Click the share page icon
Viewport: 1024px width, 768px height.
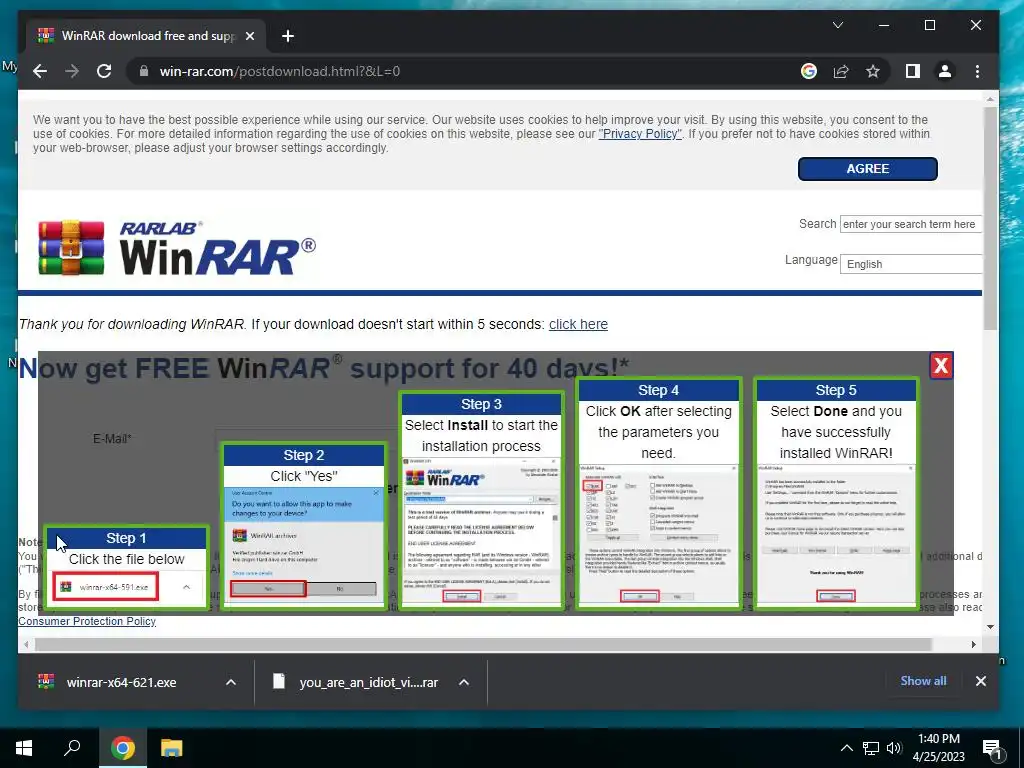point(841,71)
